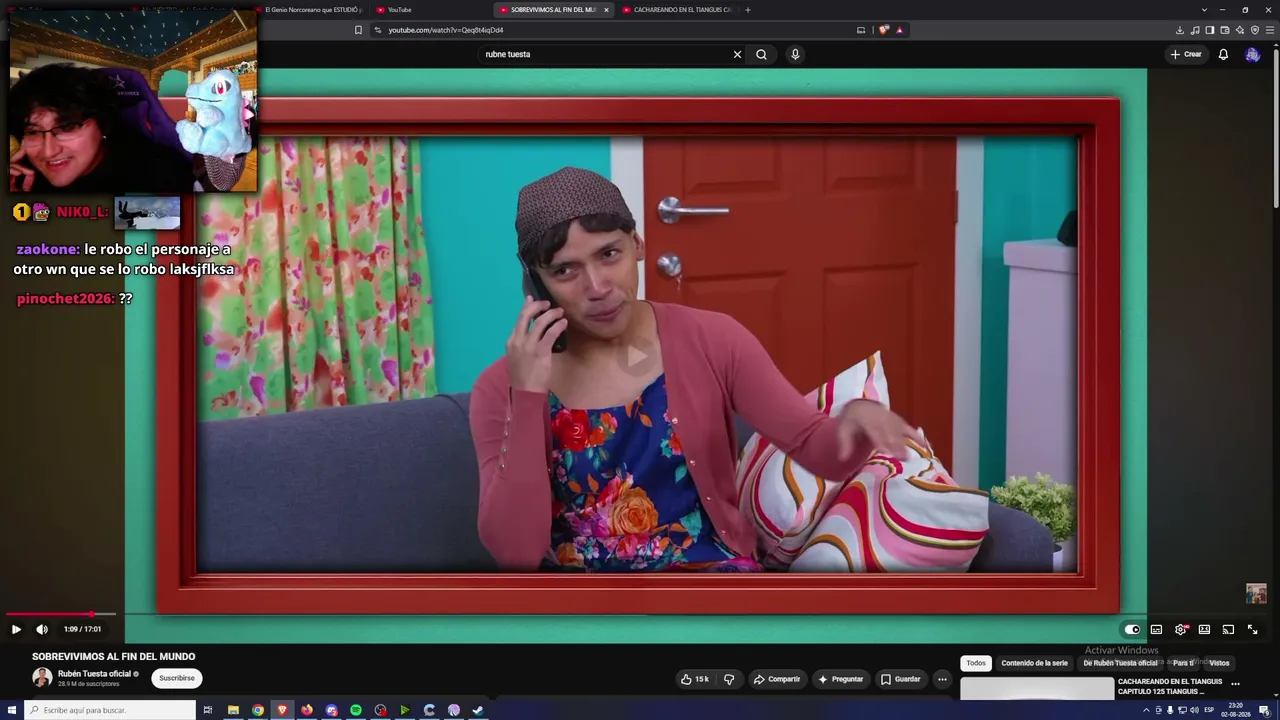Play the video with the play button
Image resolution: width=1280 pixels, height=720 pixels.
click(x=16, y=629)
